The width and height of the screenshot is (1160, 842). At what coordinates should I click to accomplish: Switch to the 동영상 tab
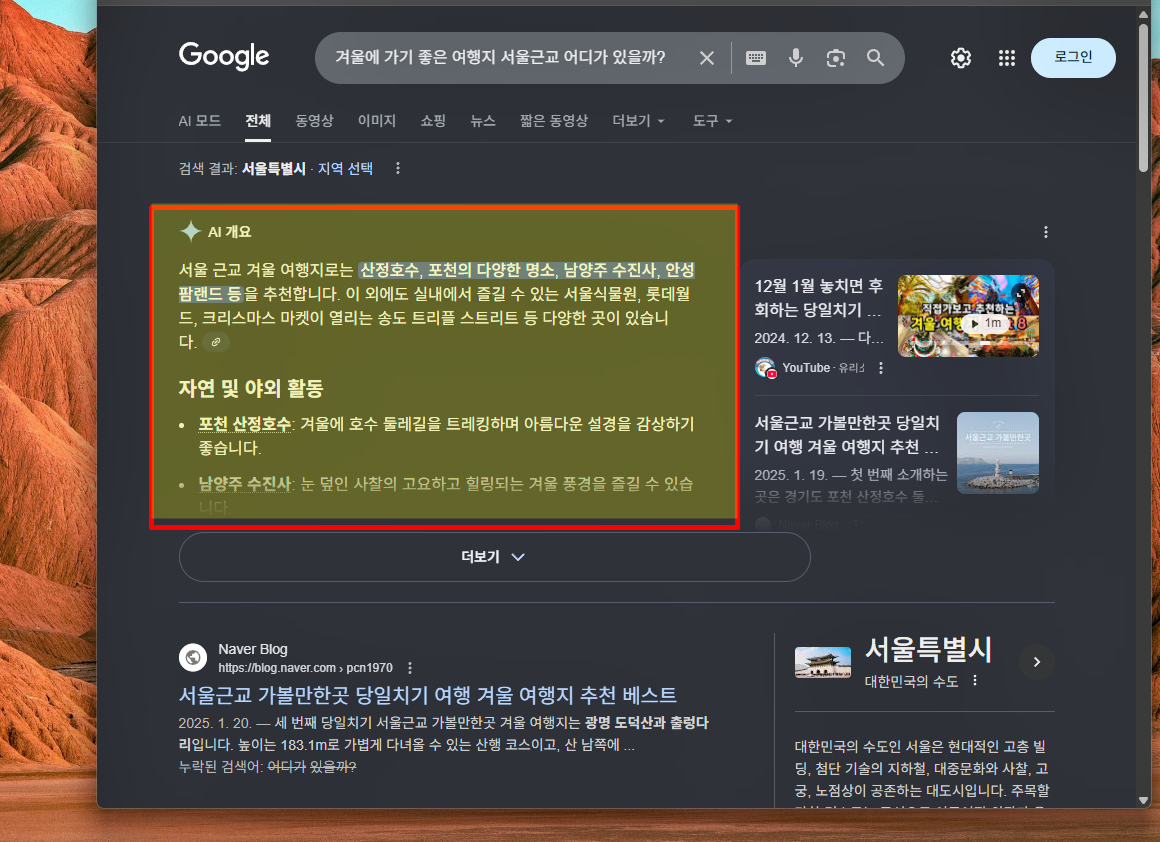(314, 121)
